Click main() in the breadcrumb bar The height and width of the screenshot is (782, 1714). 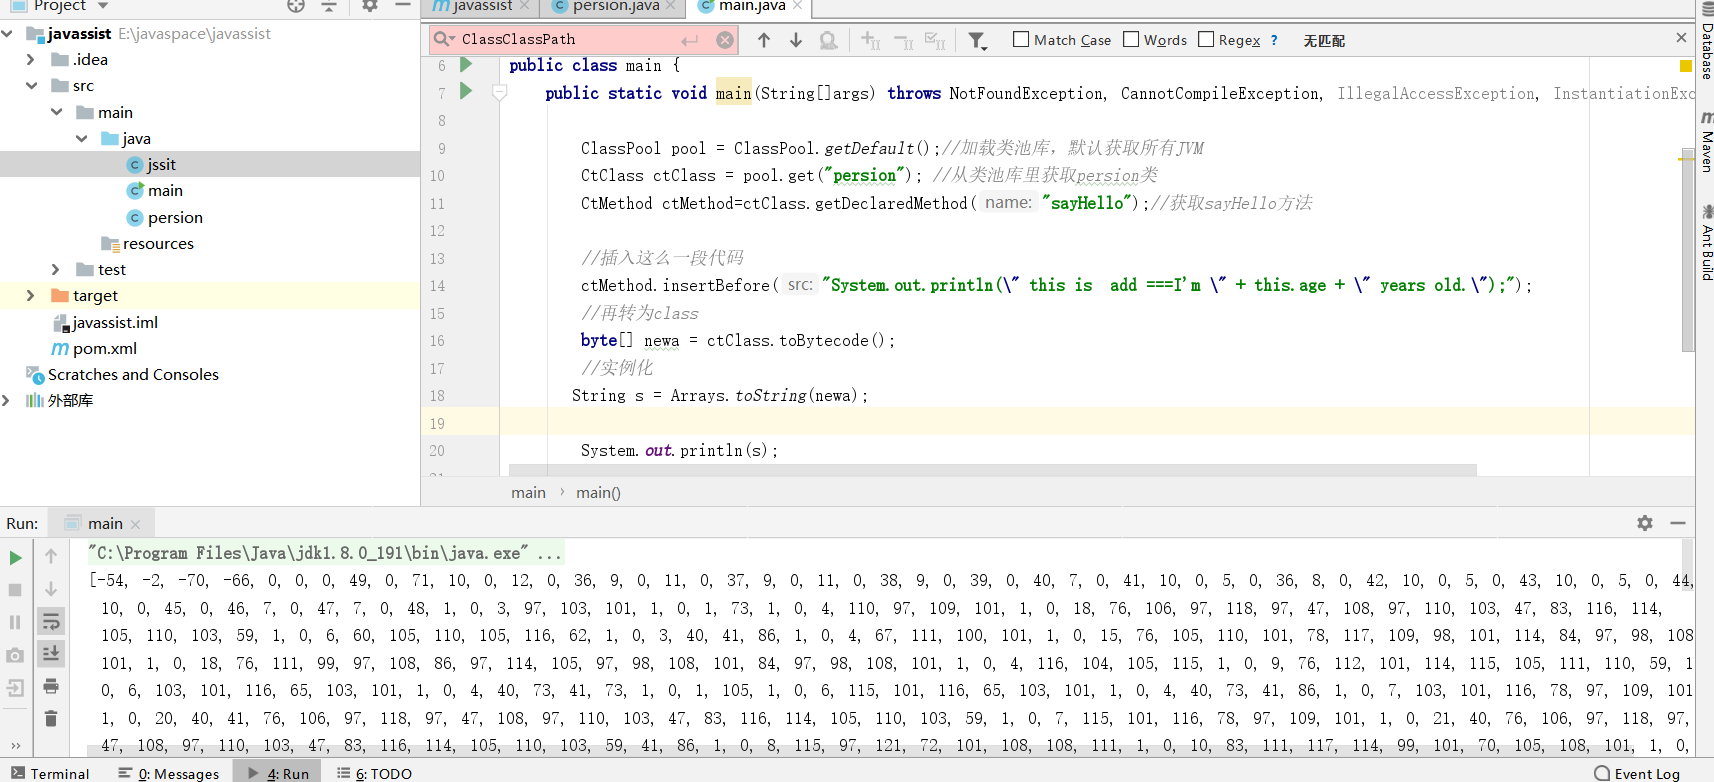[x=598, y=492]
